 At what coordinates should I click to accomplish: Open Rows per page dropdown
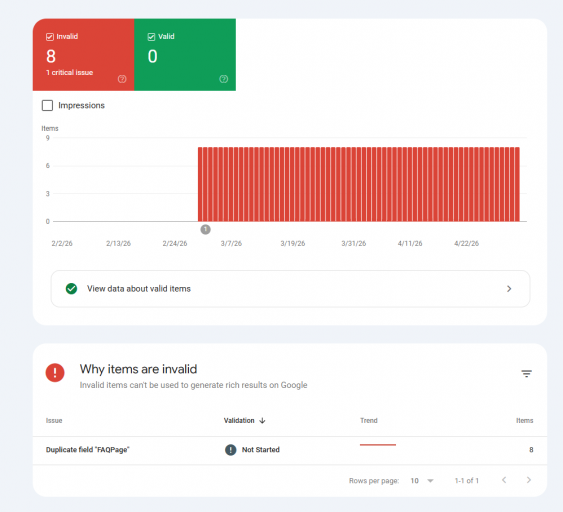pos(422,481)
